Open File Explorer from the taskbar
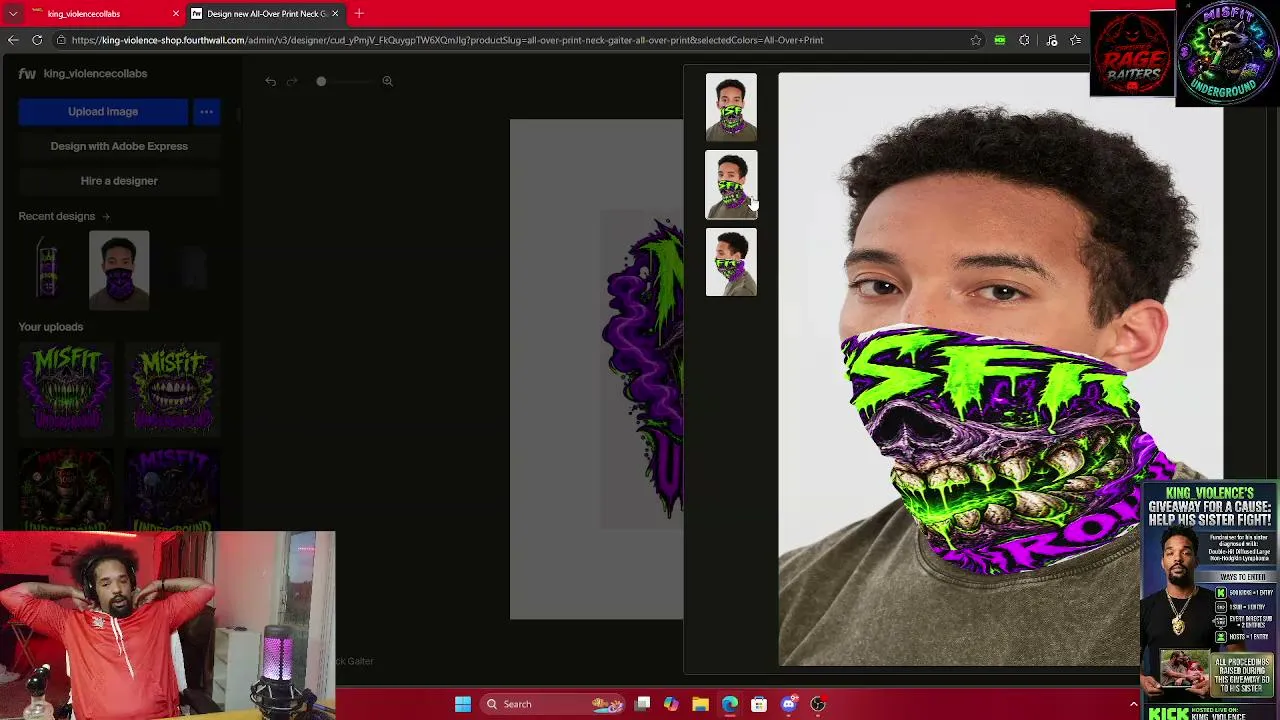The height and width of the screenshot is (720, 1280). pyautogui.click(x=700, y=704)
